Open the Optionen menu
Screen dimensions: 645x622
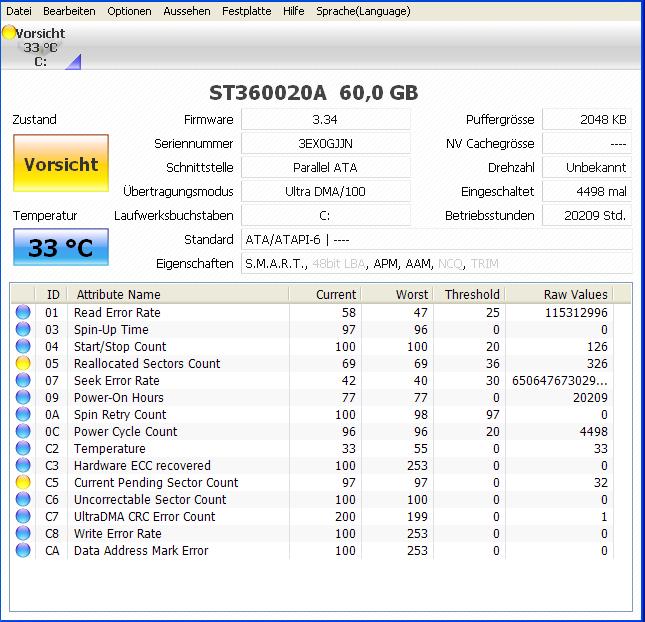point(129,11)
